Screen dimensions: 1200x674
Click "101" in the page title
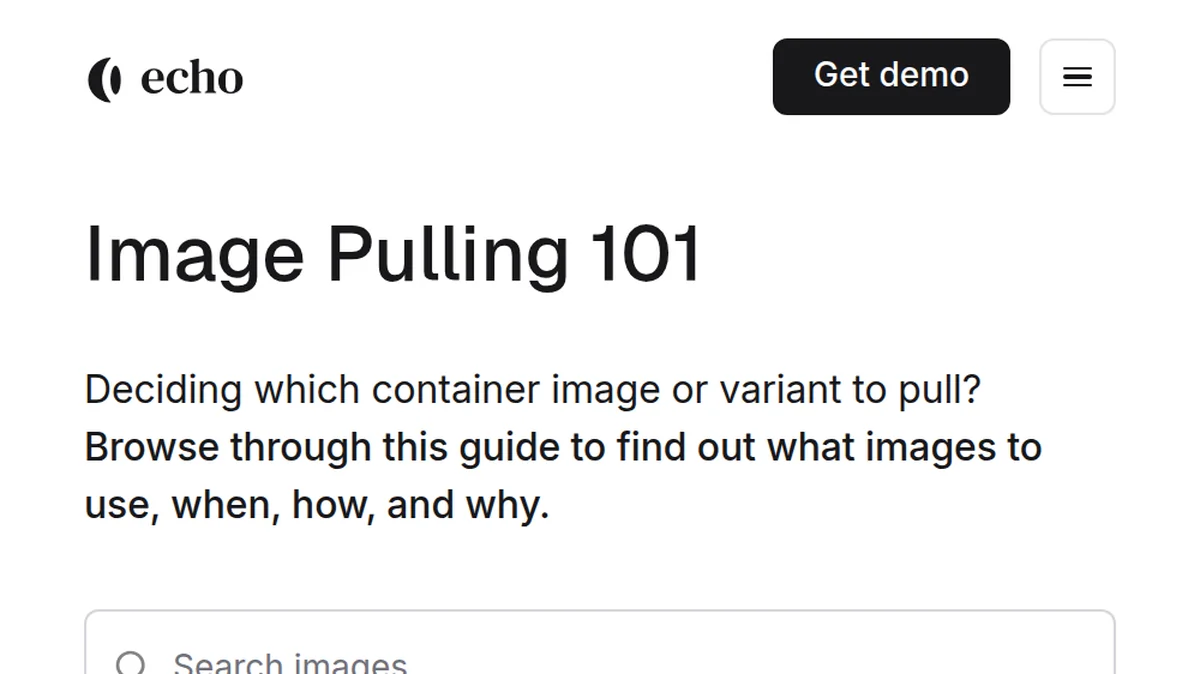[644, 254]
